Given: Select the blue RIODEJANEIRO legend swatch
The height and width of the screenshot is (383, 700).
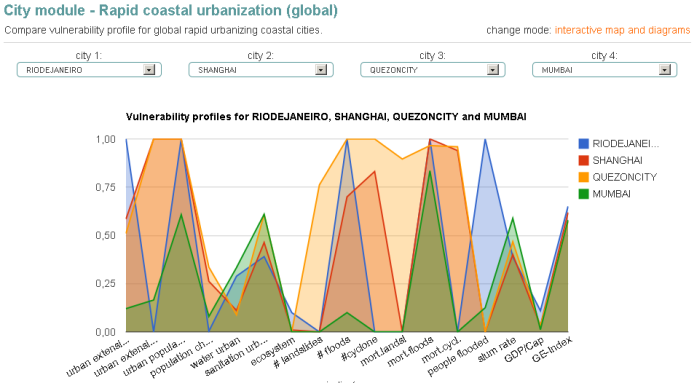Looking at the screenshot, I should pos(583,144).
